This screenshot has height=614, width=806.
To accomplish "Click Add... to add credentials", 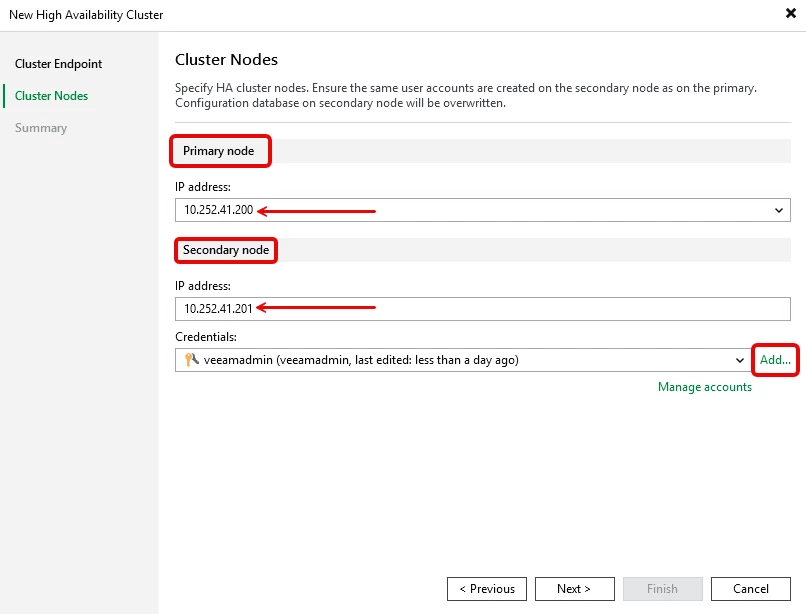I will tap(775, 360).
